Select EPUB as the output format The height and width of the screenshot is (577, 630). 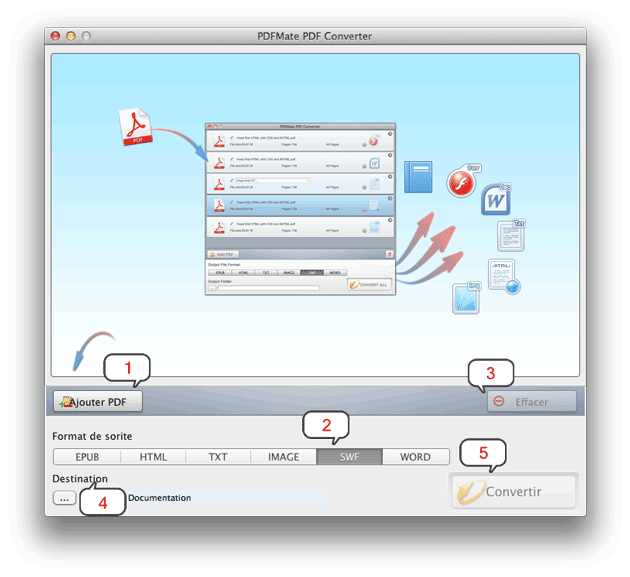[x=87, y=457]
